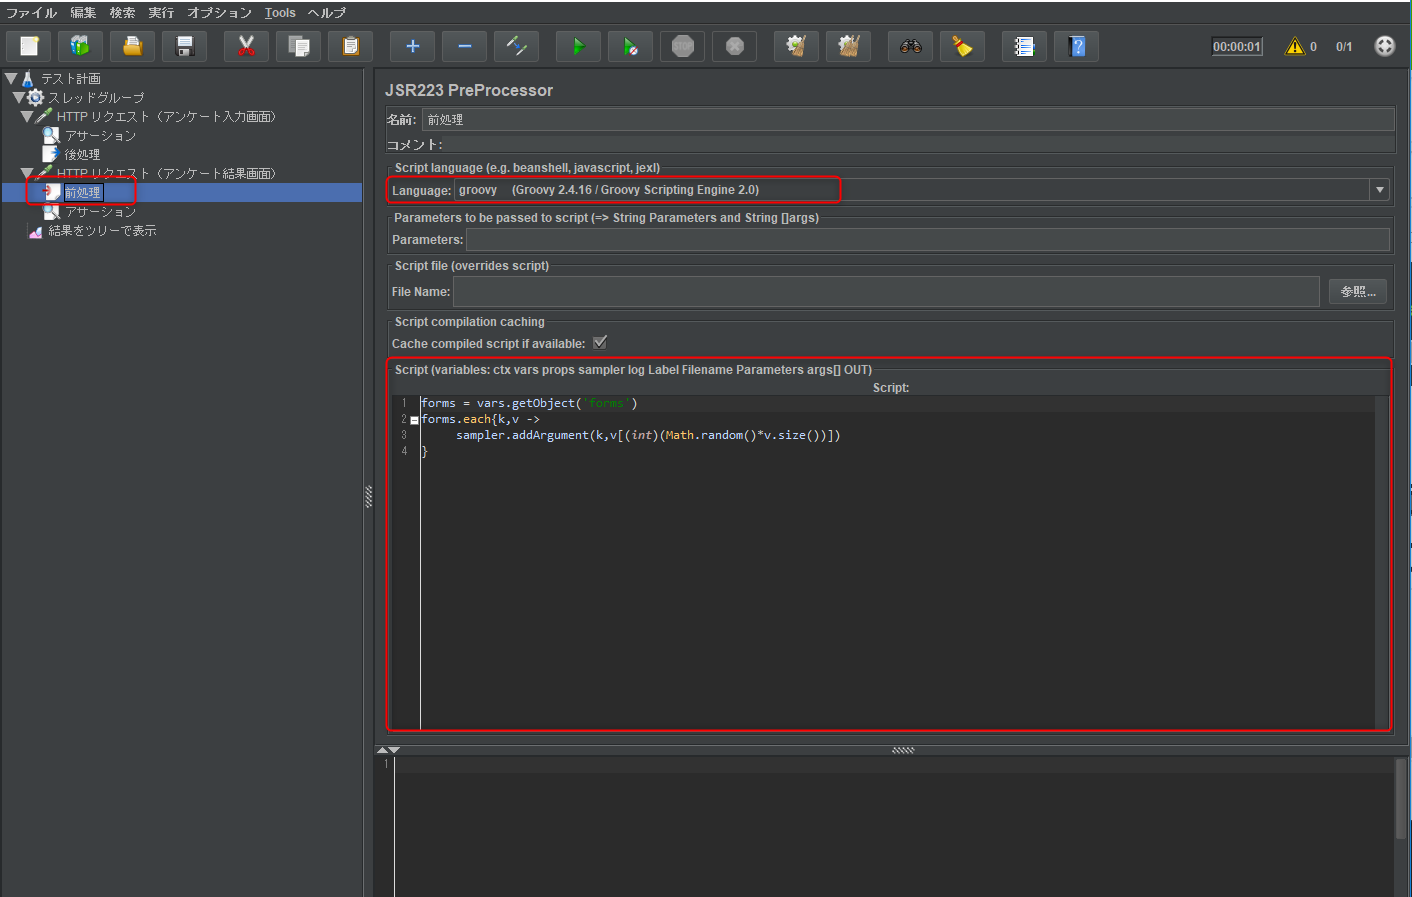Click the Function Helper list icon
The height and width of the screenshot is (897, 1412).
pos(1024,46)
